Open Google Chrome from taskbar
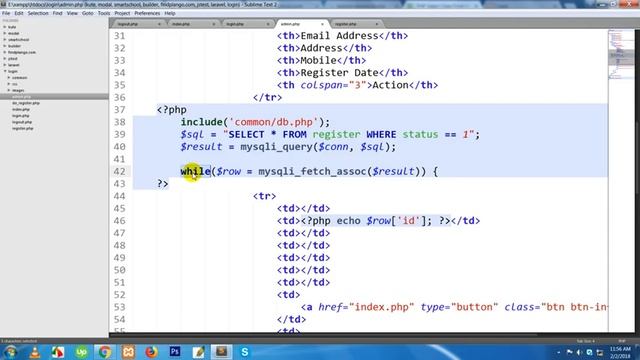 point(104,352)
